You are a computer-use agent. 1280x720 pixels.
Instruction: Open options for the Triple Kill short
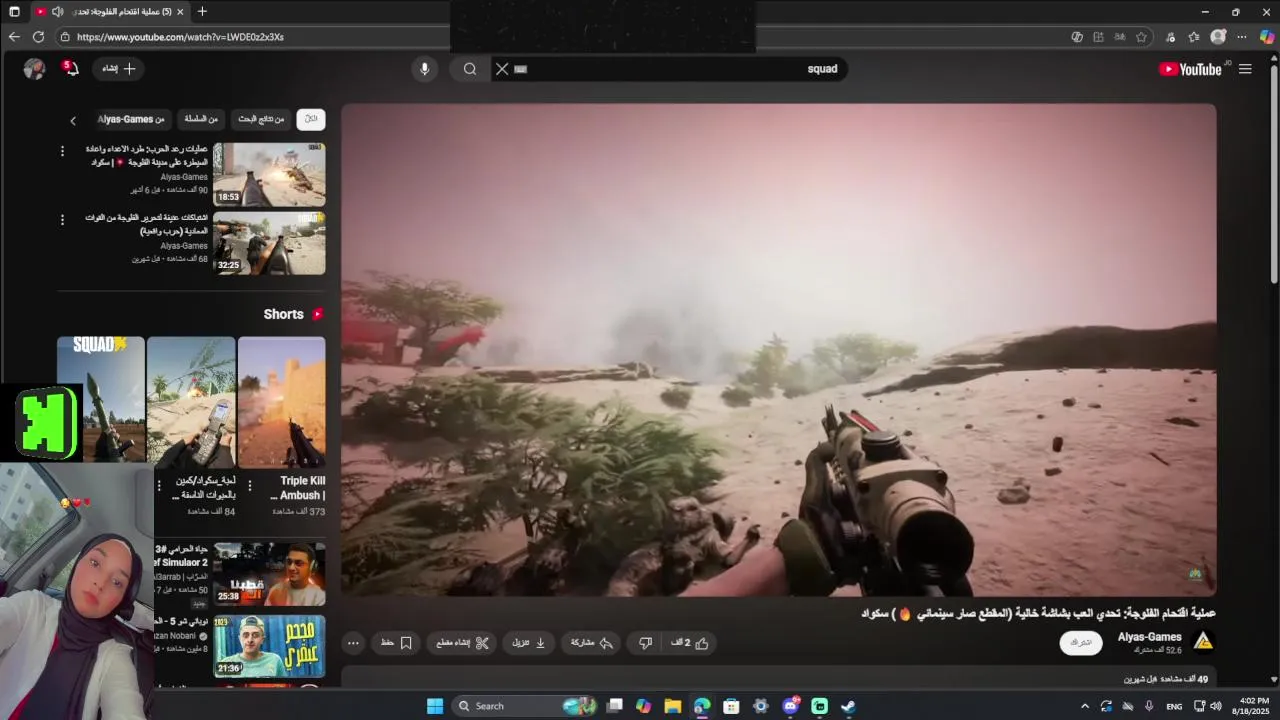(249, 486)
